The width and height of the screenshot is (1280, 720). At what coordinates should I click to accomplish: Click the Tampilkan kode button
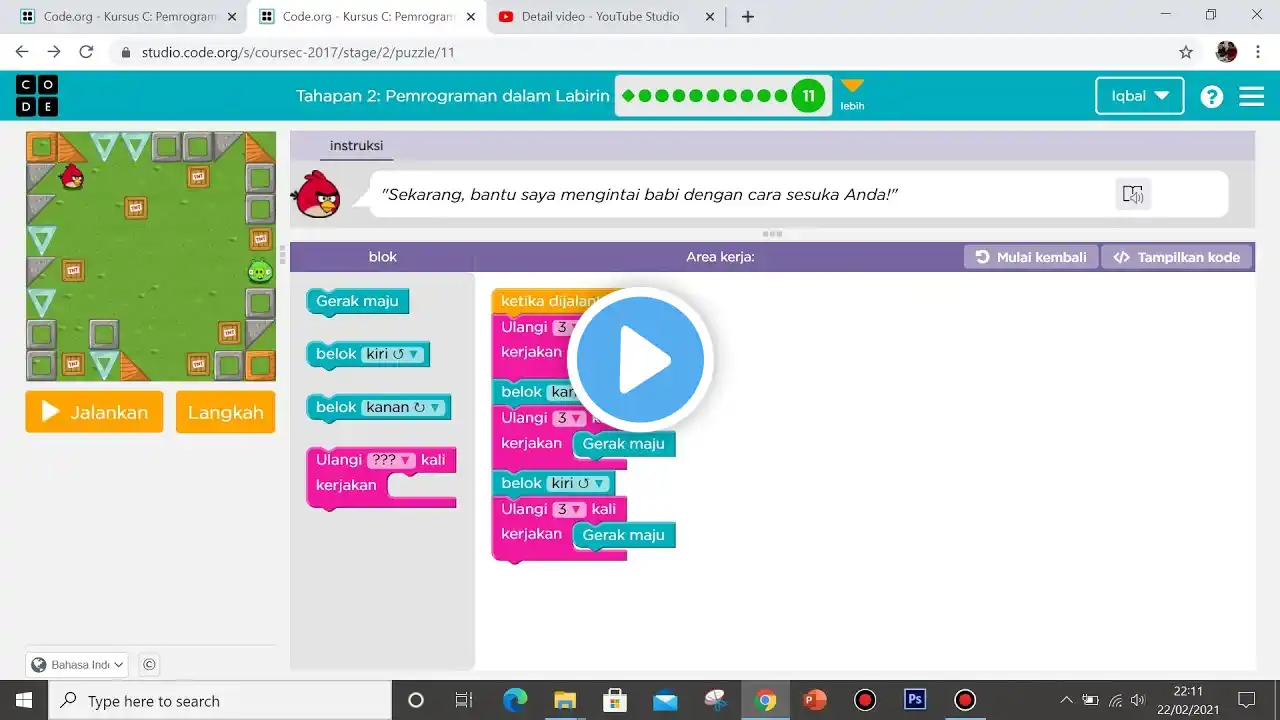pos(1176,257)
